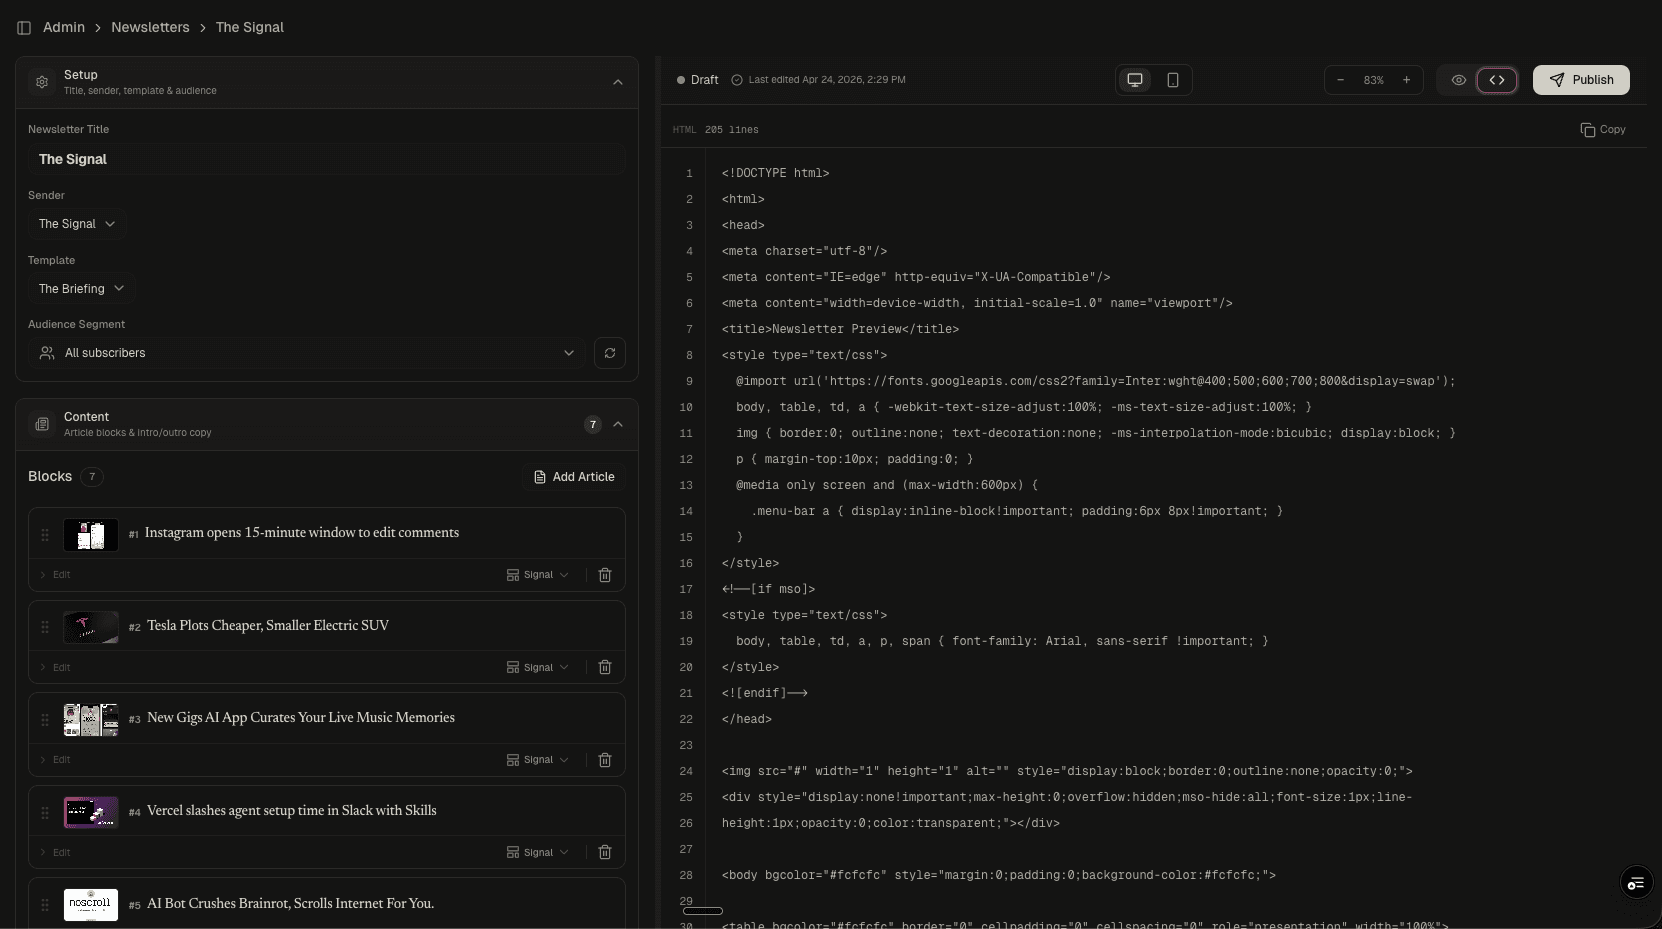The image size is (1662, 929).
Task: Click the horizontal scrollbar in code panel
Action: 703,911
